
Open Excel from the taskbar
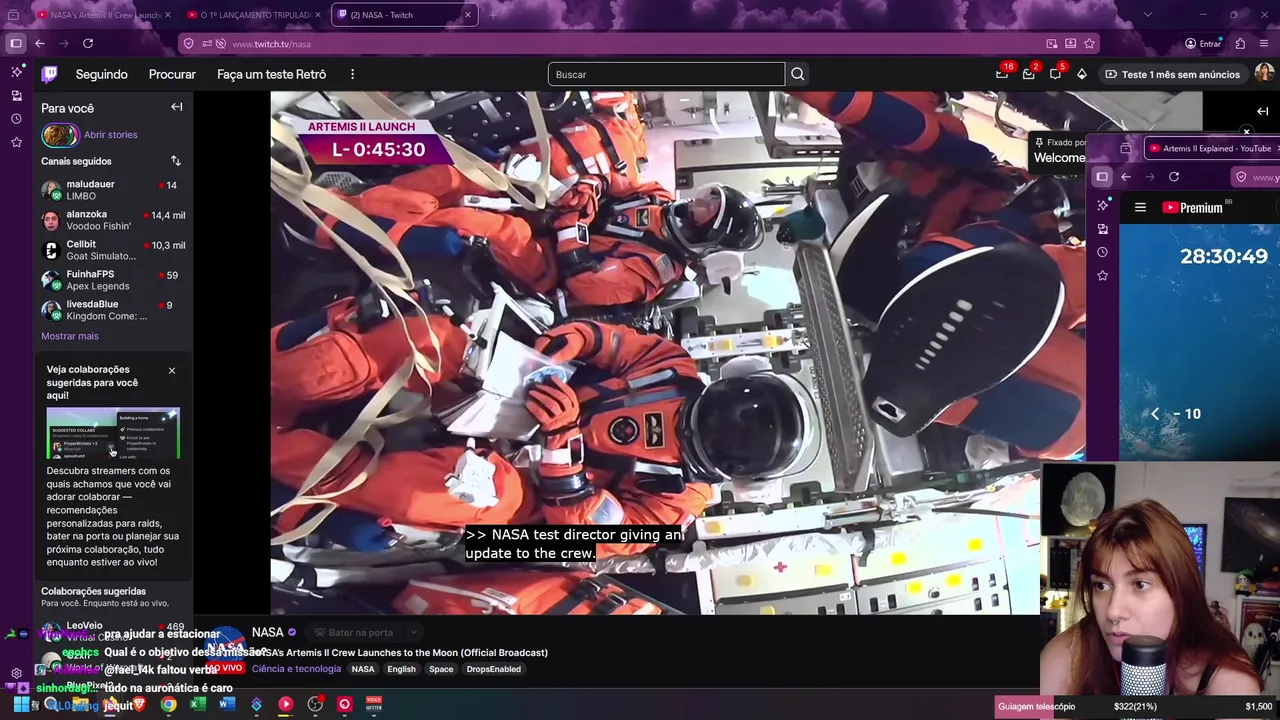(x=197, y=704)
